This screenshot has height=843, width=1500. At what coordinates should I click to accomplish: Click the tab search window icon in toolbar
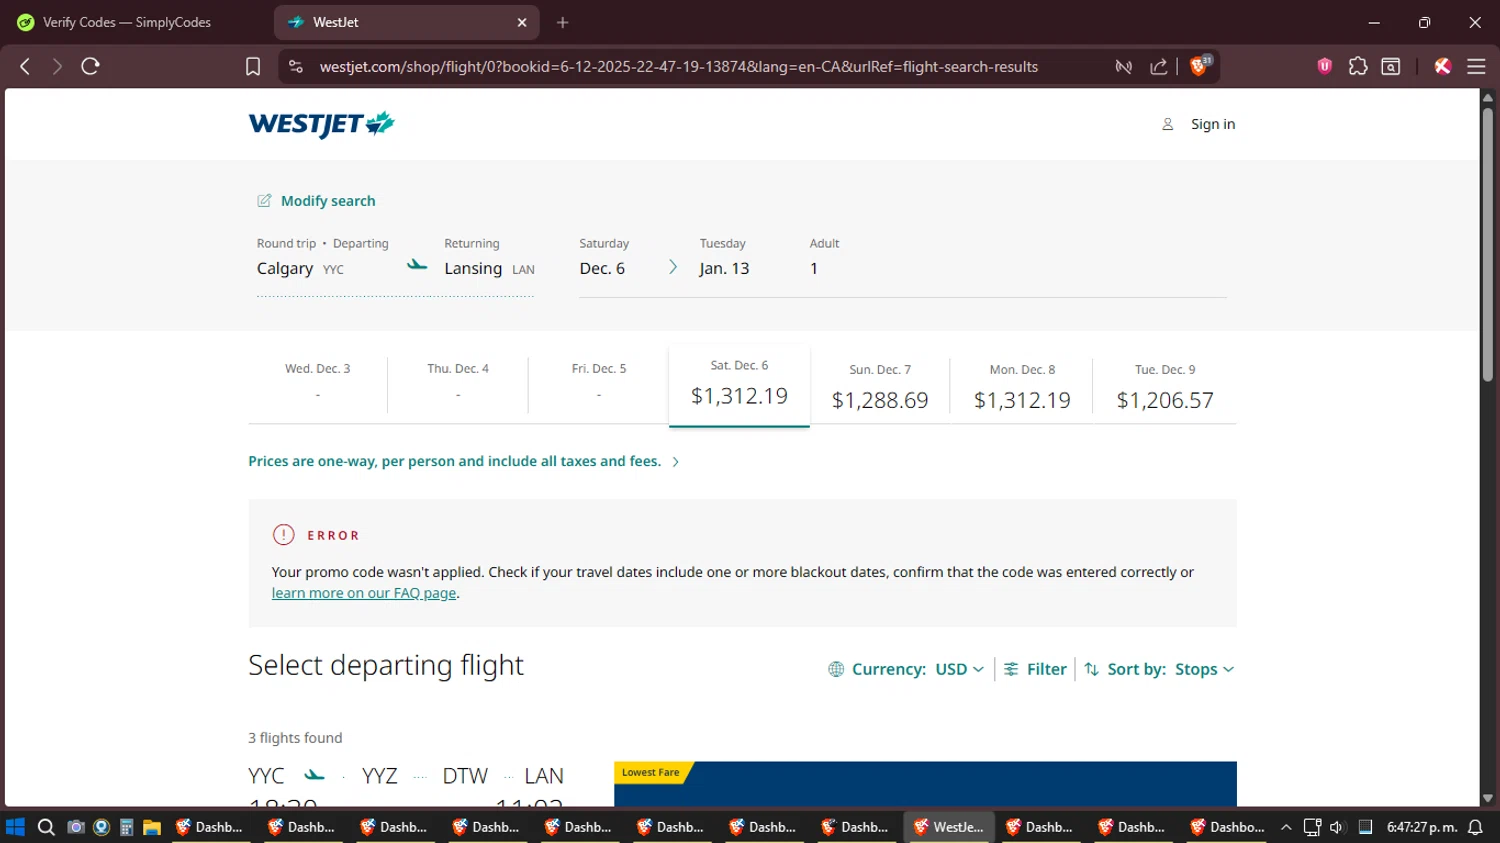(x=1391, y=66)
